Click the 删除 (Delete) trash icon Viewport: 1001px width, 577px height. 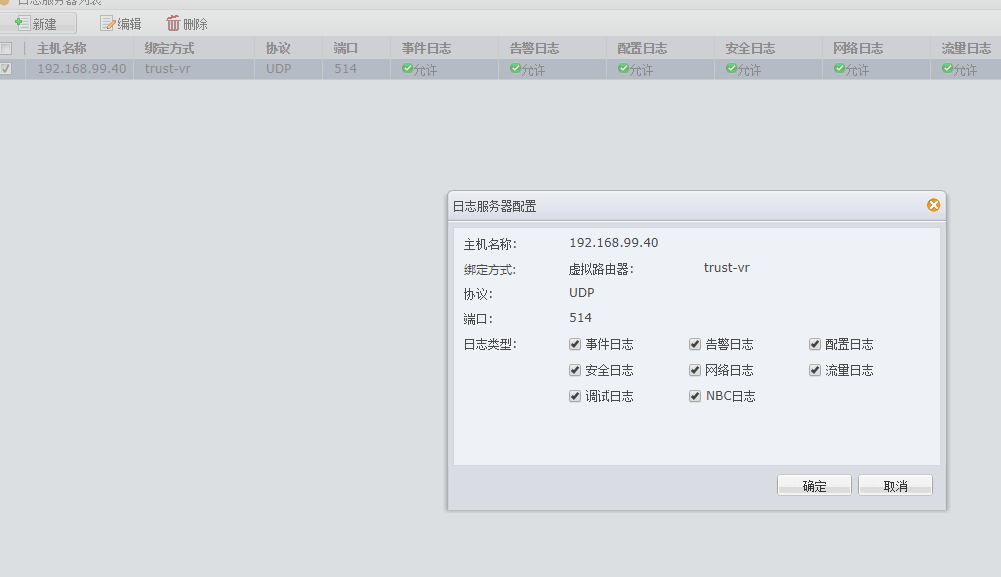pyautogui.click(x=174, y=23)
